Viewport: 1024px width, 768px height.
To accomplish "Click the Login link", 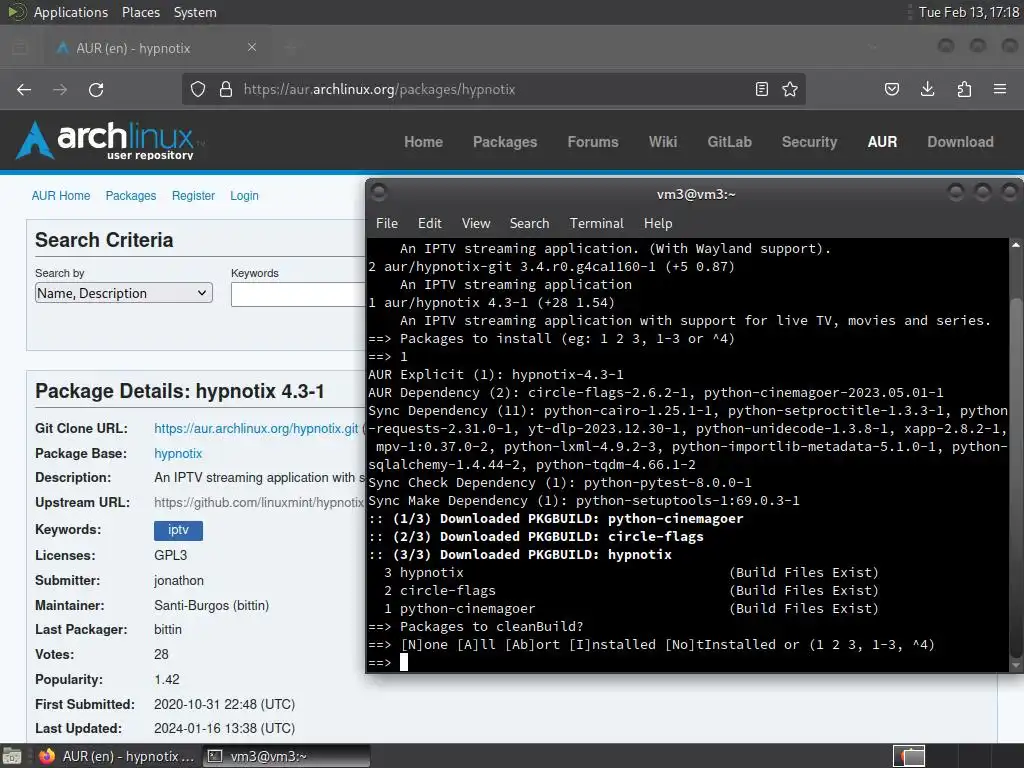I will point(244,195).
